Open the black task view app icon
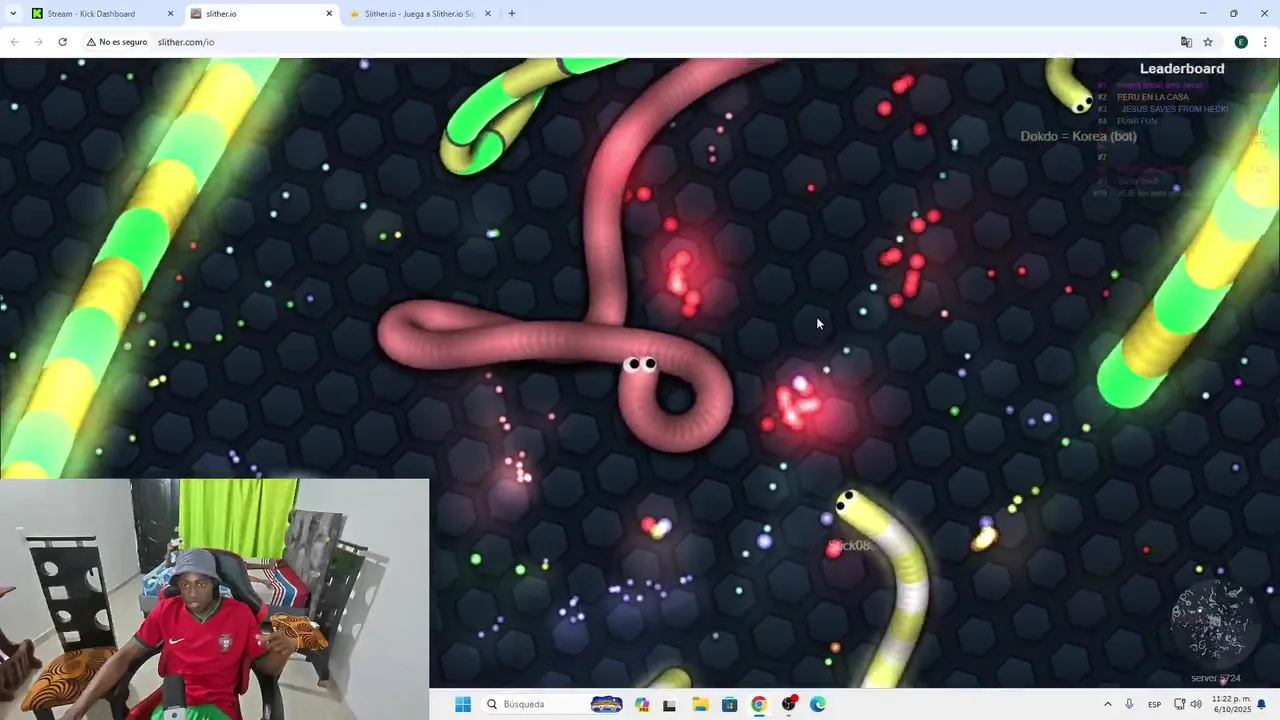 669,704
